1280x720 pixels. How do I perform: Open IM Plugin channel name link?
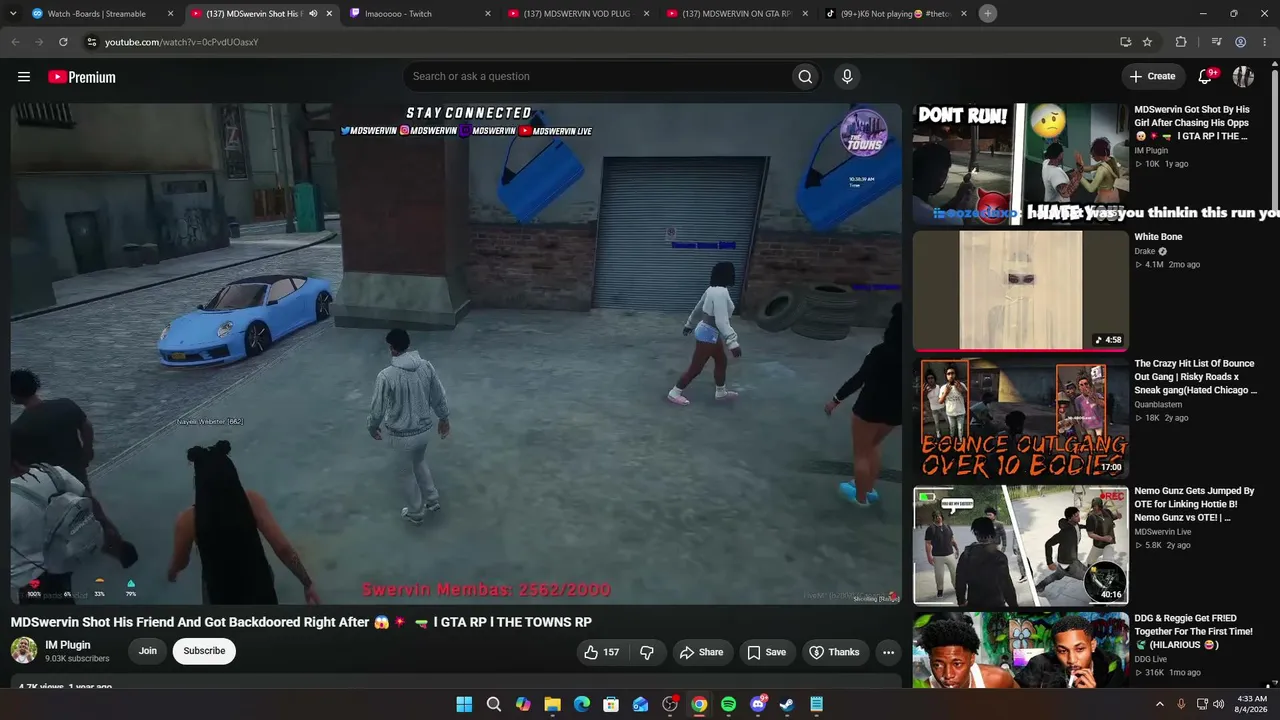pos(68,645)
